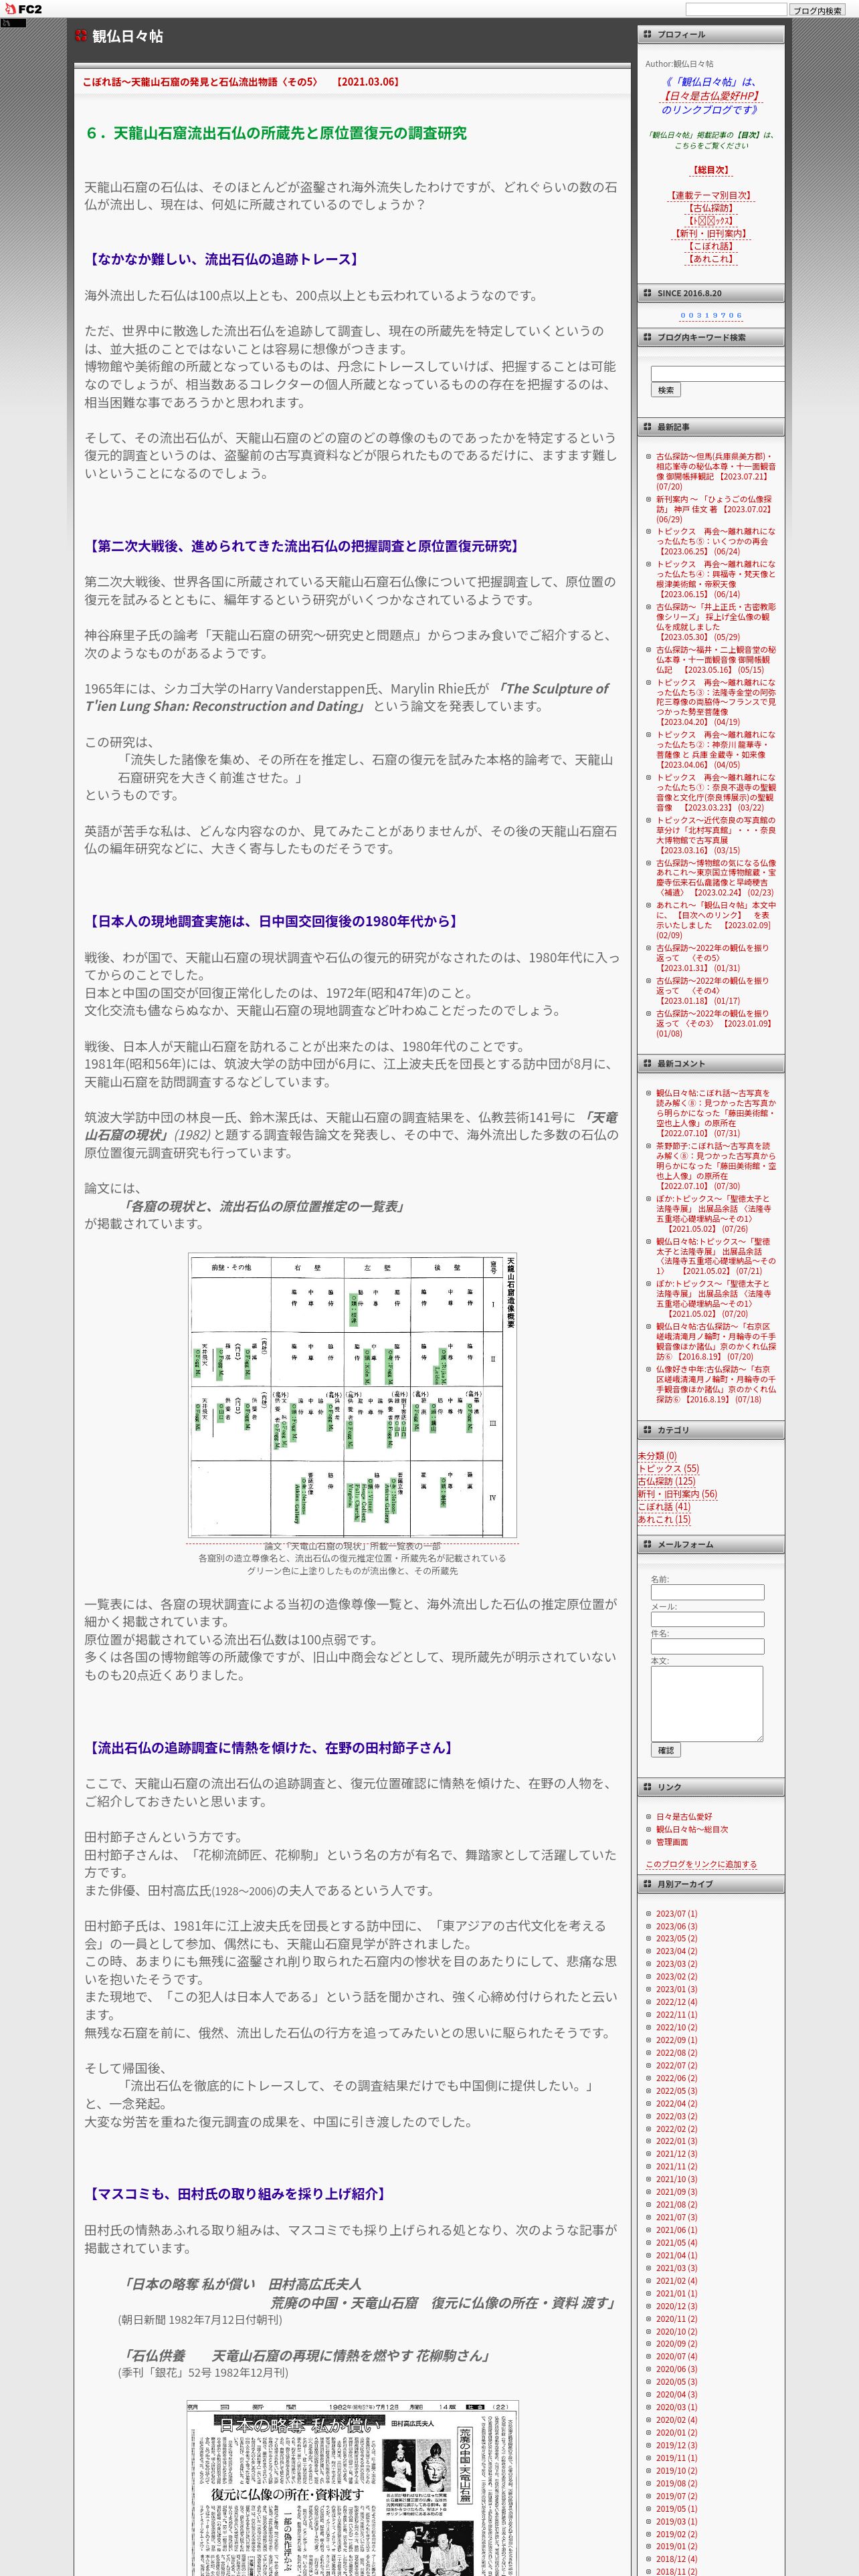
Task: Click the 最新コメント header icon
Action: 647,1063
